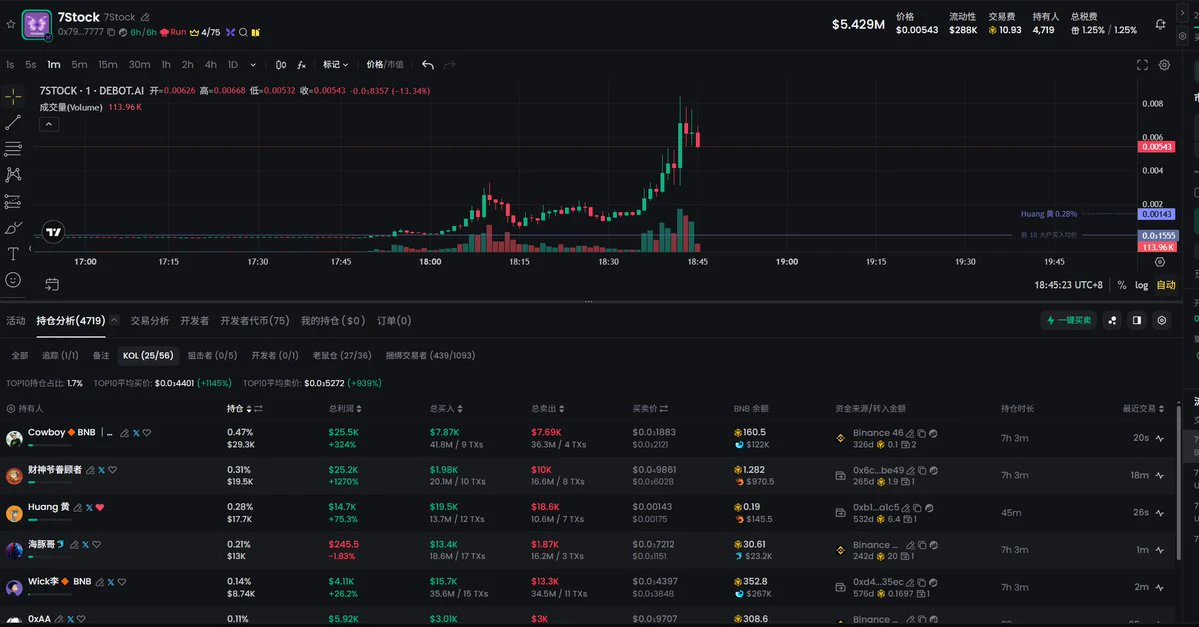Select the 1h timeframe
The image size is (1199, 627).
click(x=166, y=65)
